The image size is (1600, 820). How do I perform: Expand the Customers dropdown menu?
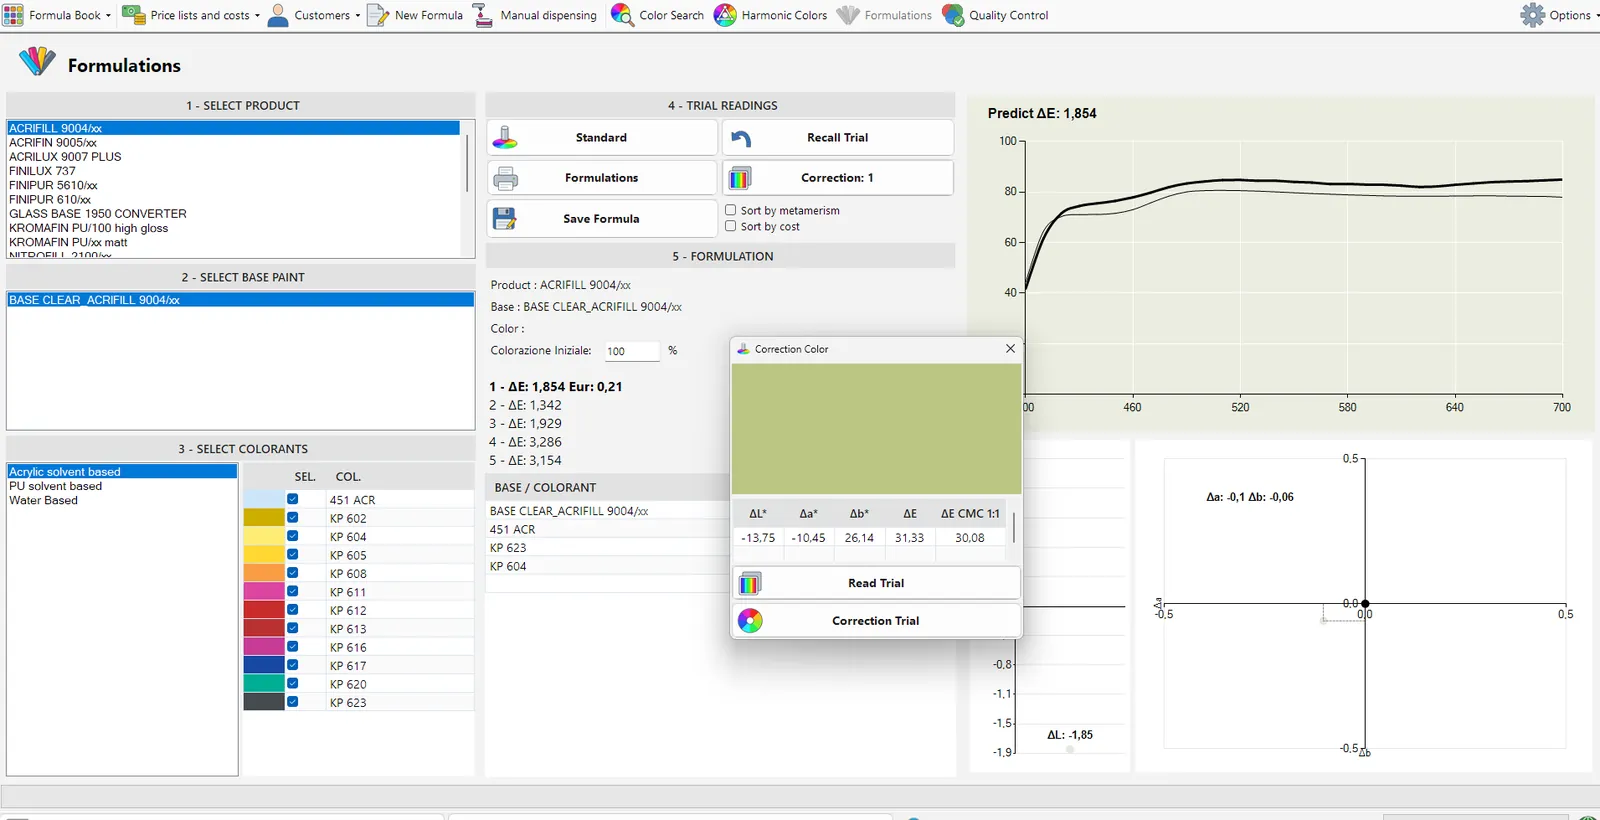[x=358, y=15]
